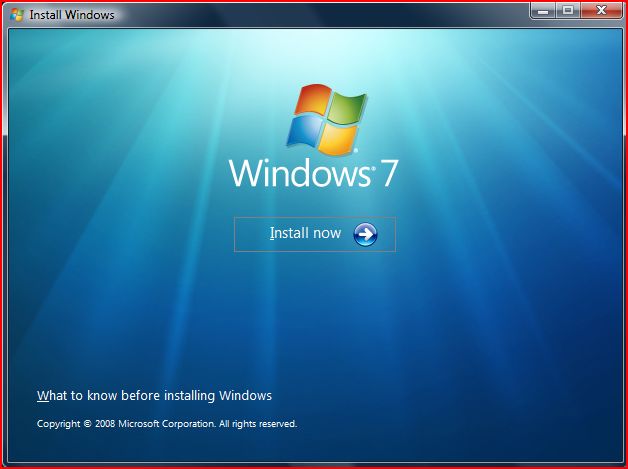Click the Microsoft copyright notice text
This screenshot has height=469, width=628.
coord(167,424)
